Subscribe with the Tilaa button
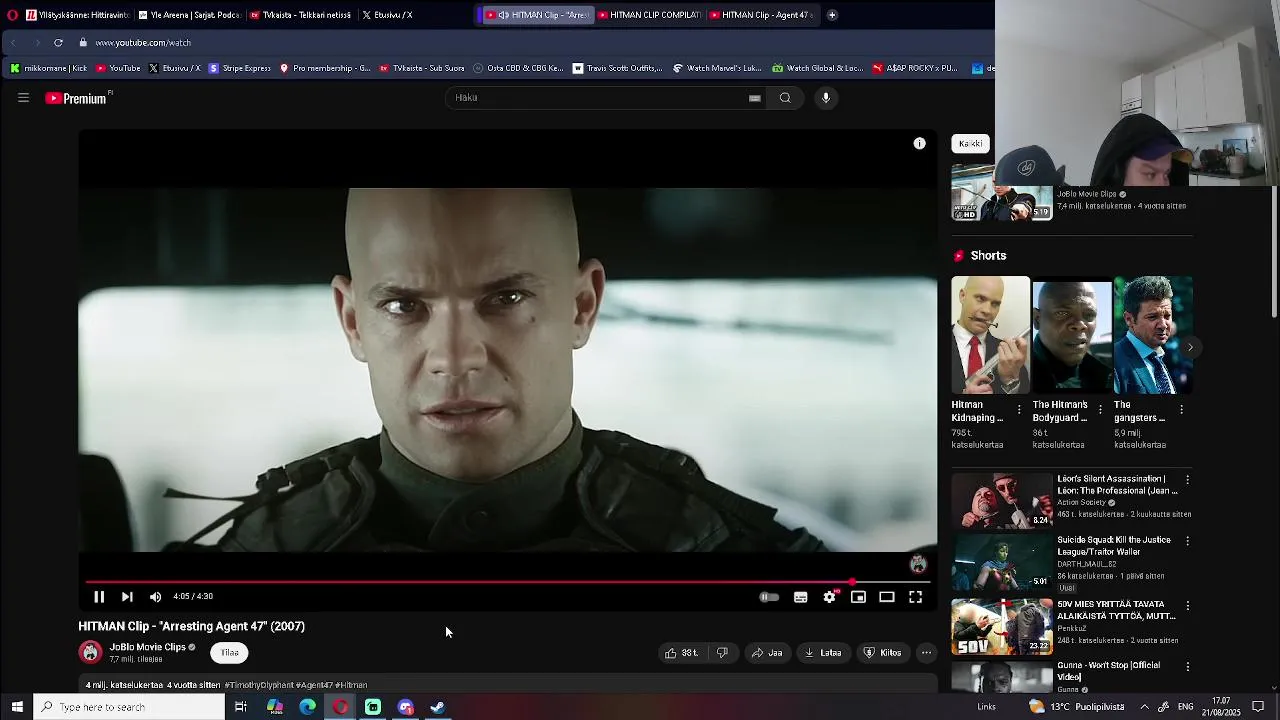This screenshot has height=720, width=1280. coord(229,653)
